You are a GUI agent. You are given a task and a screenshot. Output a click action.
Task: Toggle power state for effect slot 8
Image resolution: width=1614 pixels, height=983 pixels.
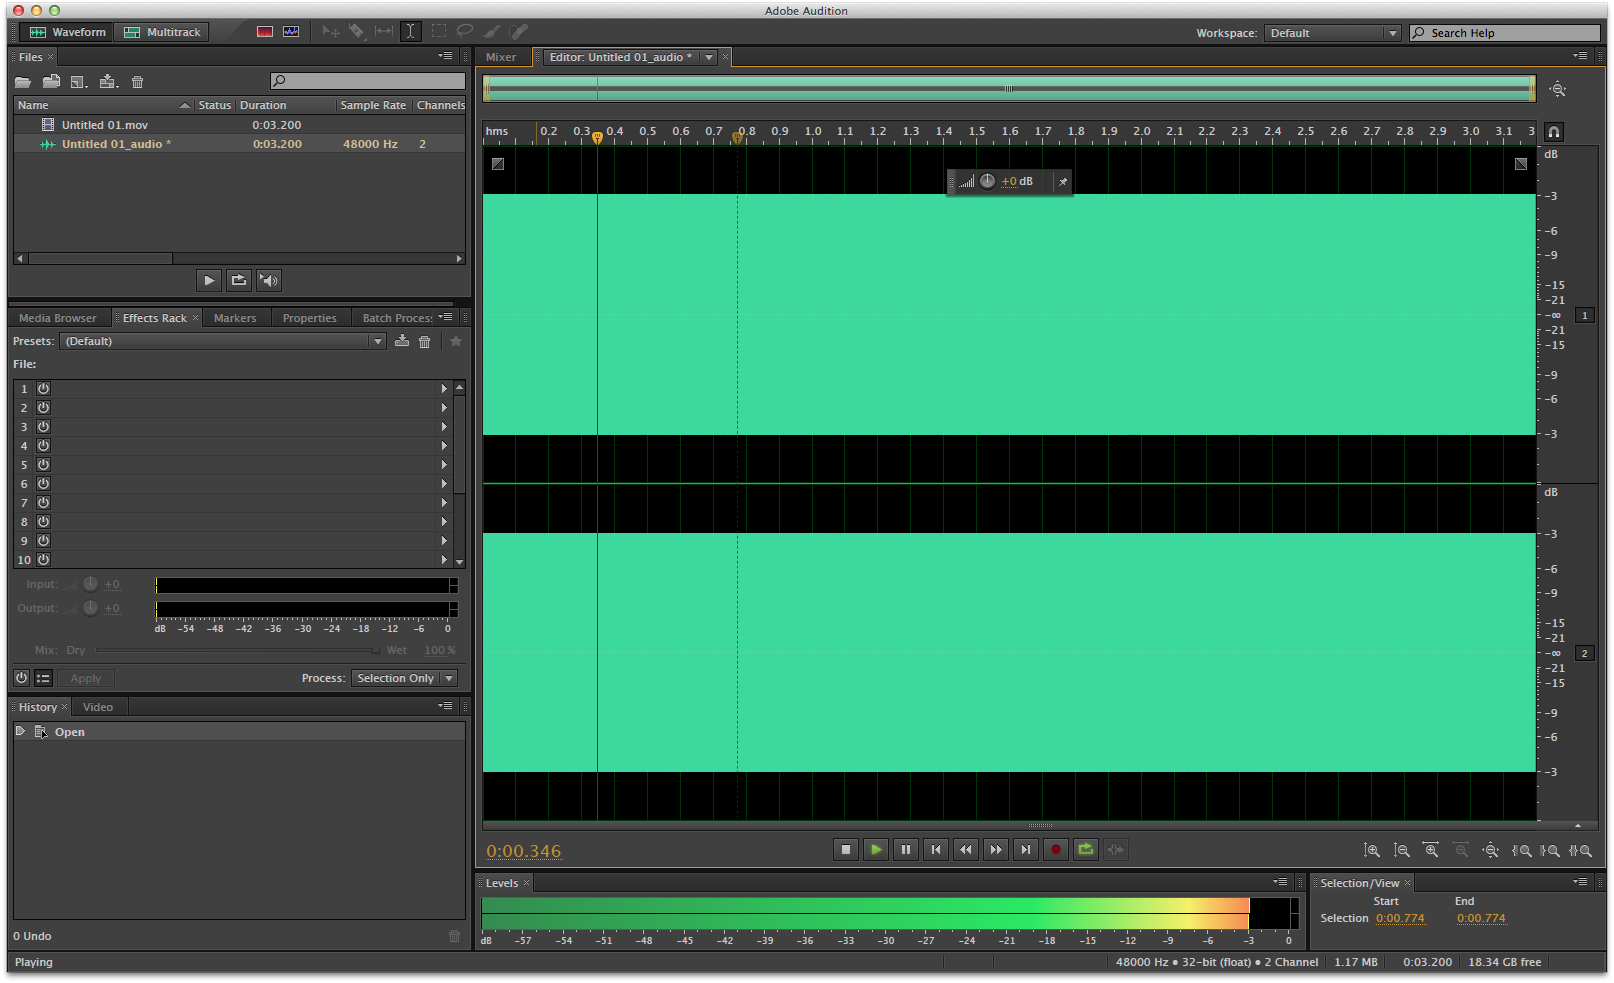44,522
